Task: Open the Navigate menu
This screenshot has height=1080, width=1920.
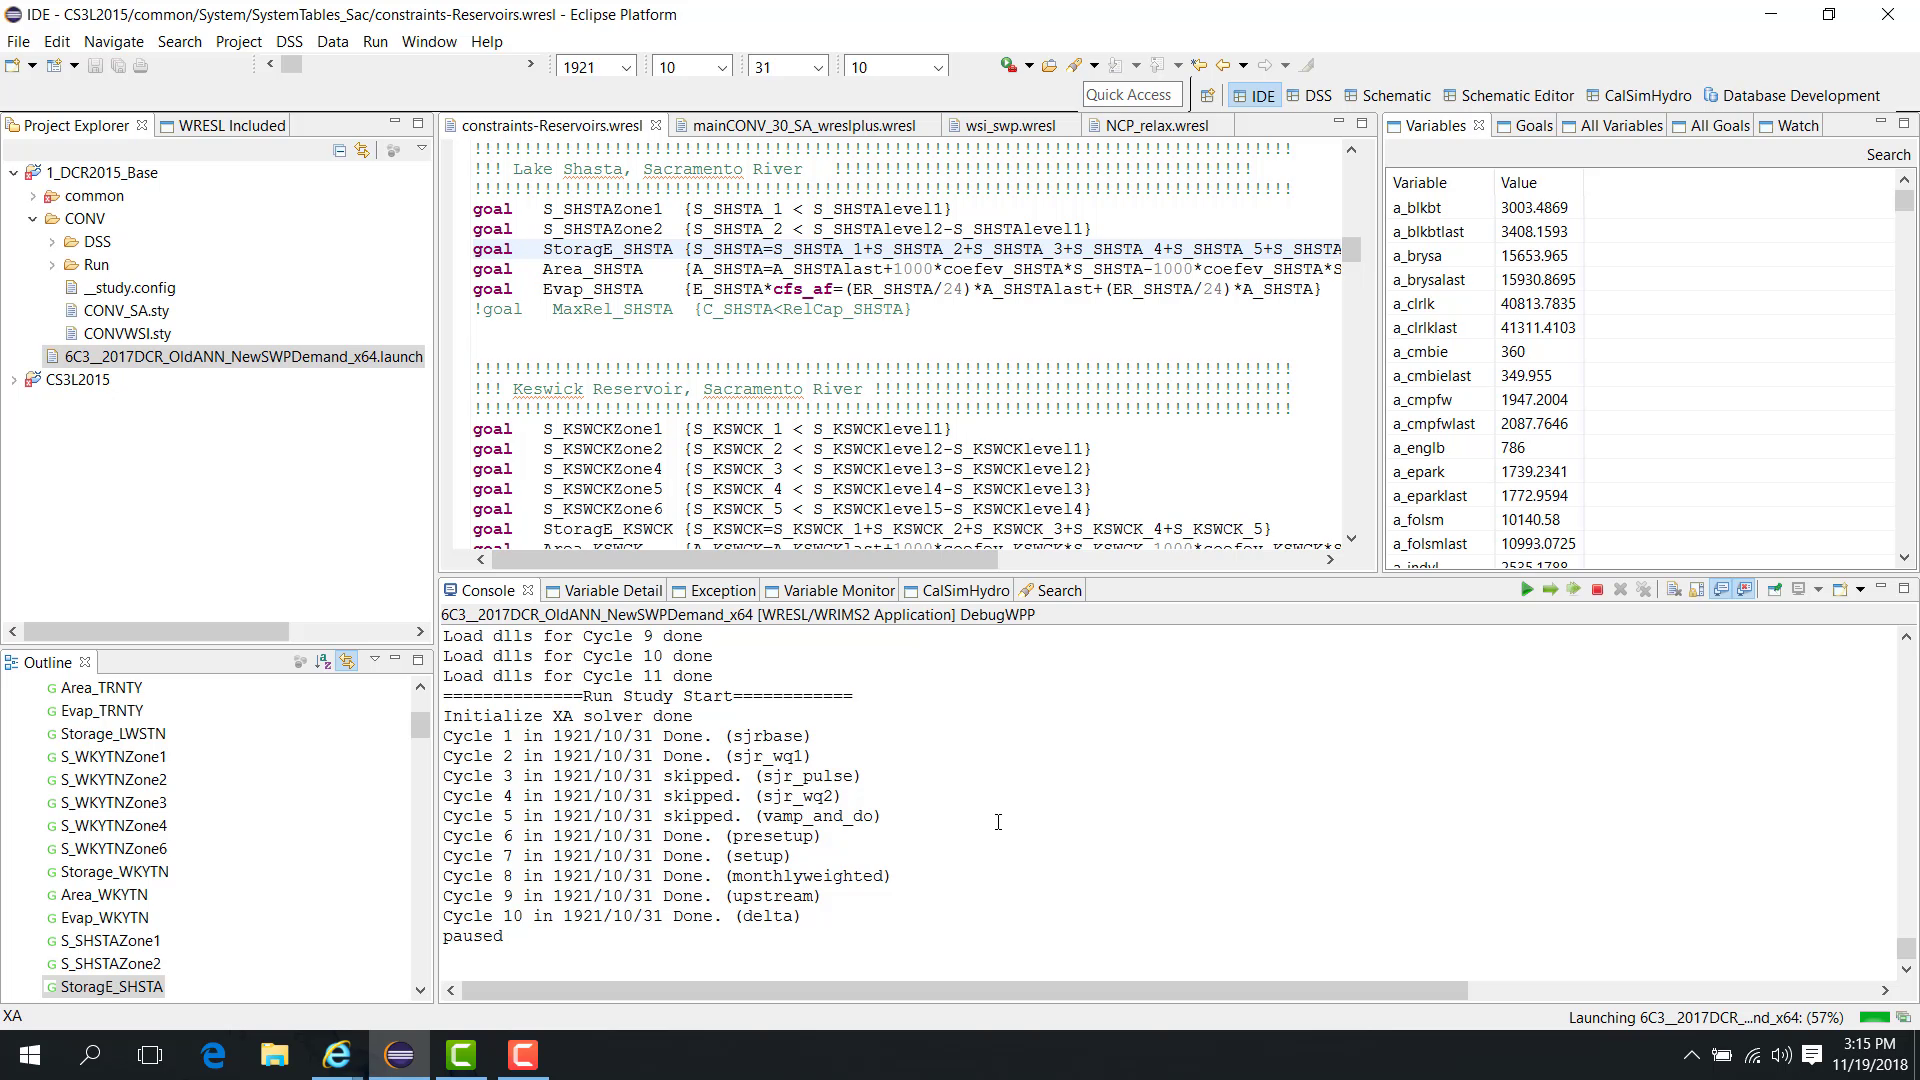Action: coord(113,41)
